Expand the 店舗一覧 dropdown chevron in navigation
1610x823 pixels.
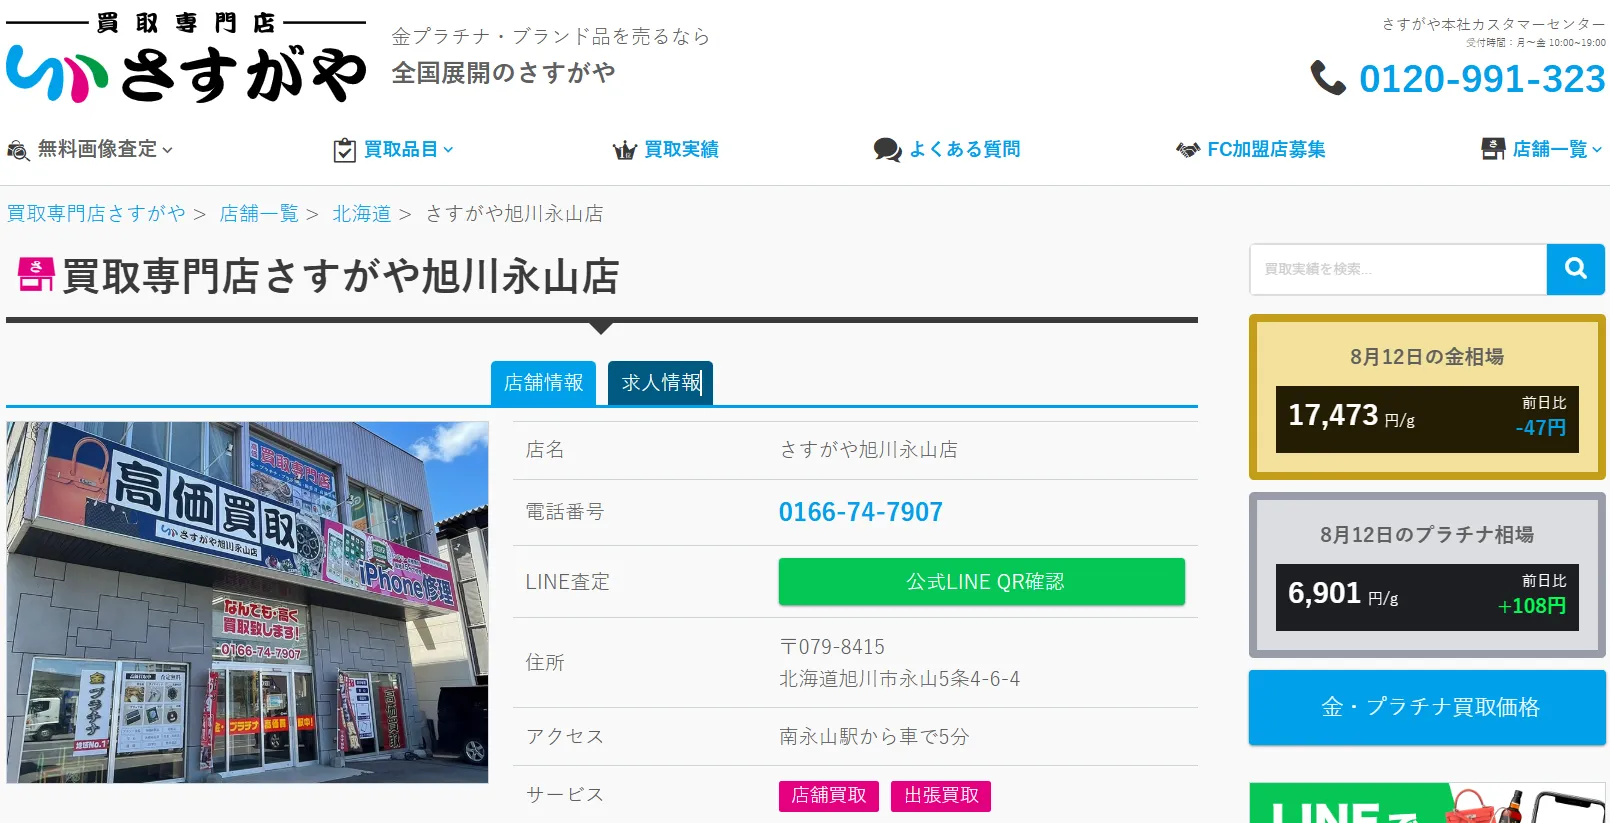1597,150
